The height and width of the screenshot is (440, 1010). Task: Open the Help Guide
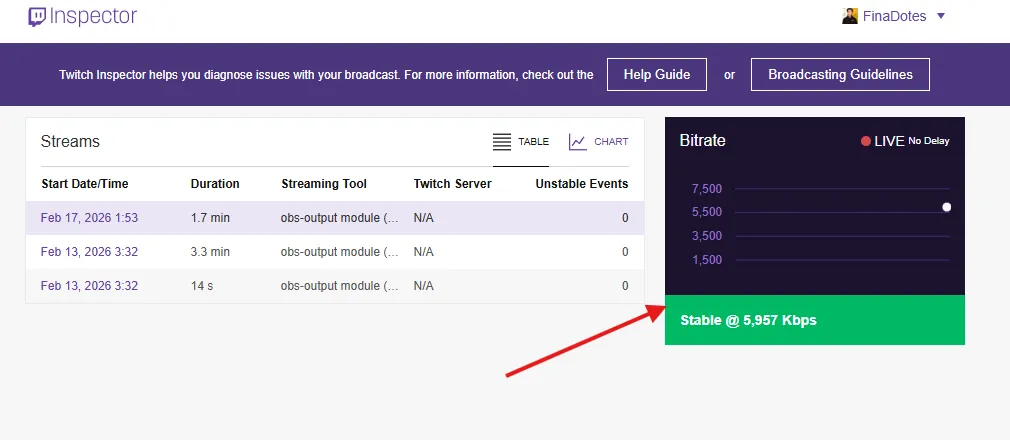click(657, 75)
